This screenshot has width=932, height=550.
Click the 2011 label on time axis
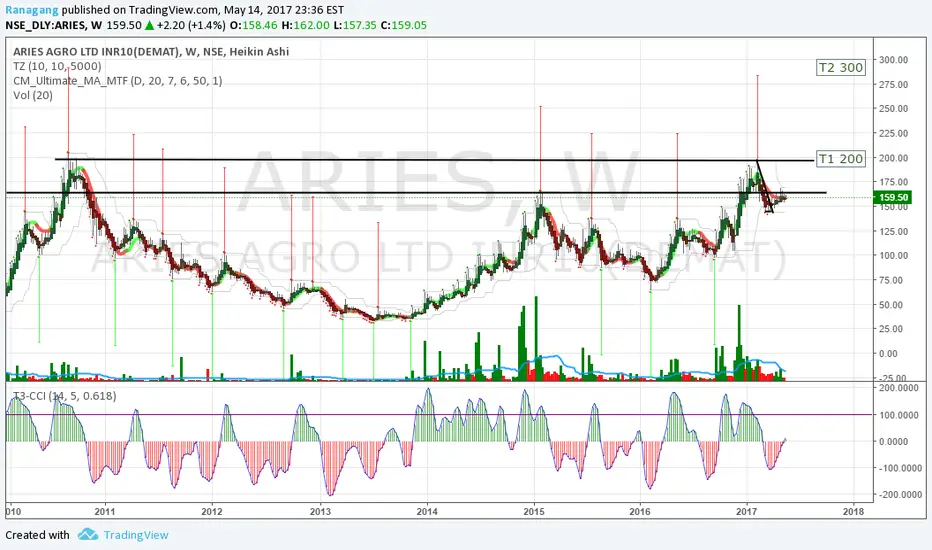coord(105,511)
